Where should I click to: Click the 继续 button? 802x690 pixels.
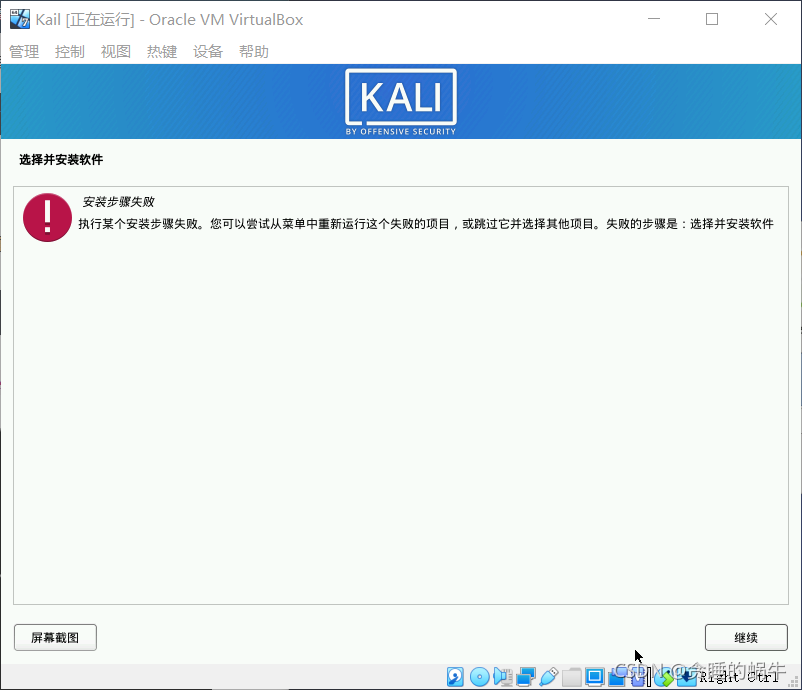point(746,637)
